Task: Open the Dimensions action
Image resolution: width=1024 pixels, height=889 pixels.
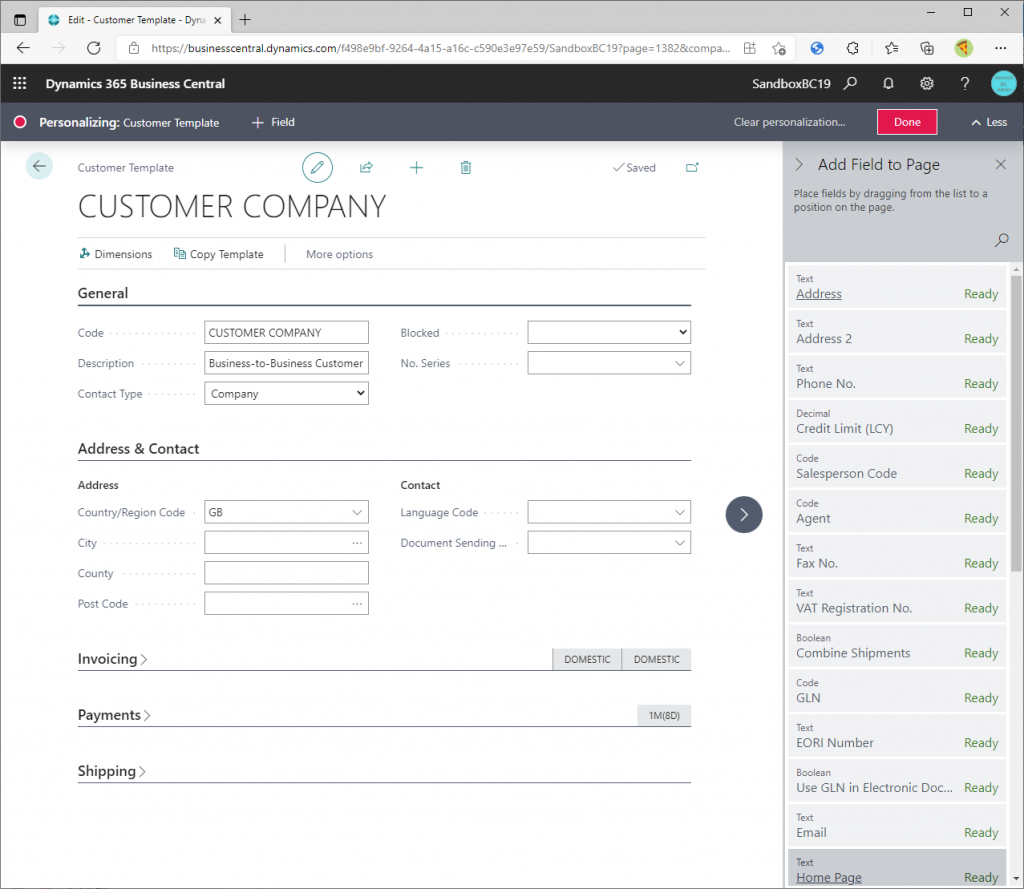Action: (x=116, y=254)
